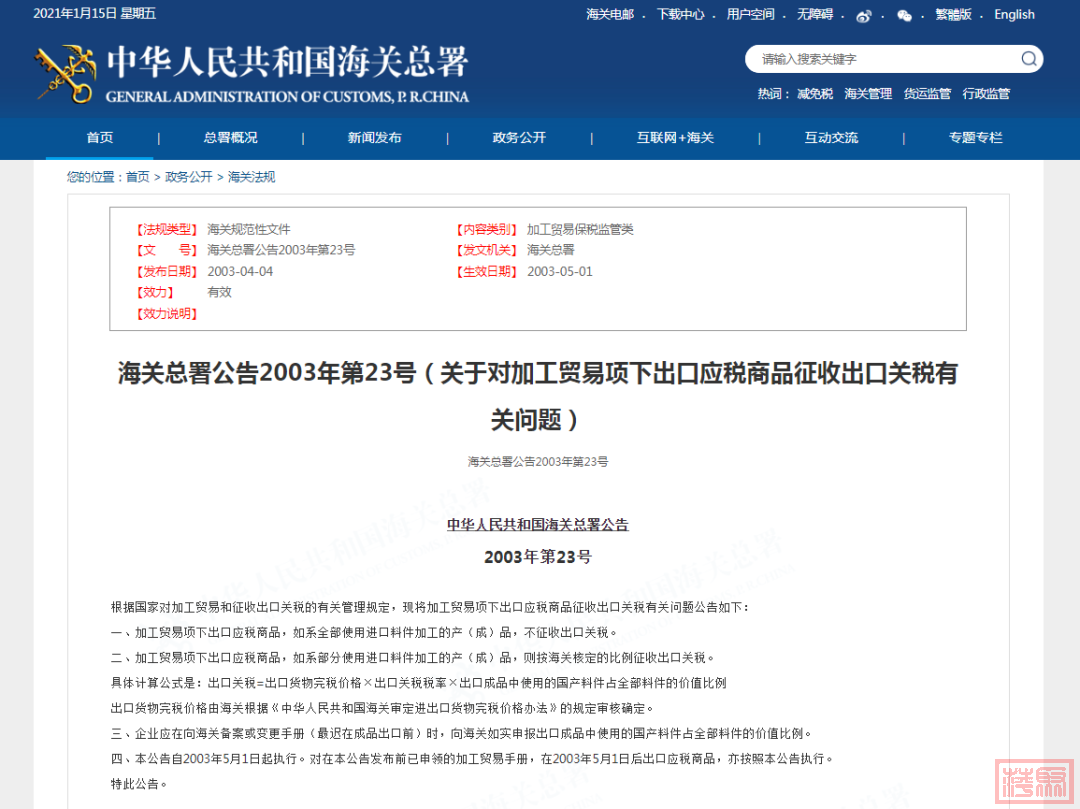The height and width of the screenshot is (809, 1080).
Task: Open 海关电邮 link
Action: tap(610, 14)
